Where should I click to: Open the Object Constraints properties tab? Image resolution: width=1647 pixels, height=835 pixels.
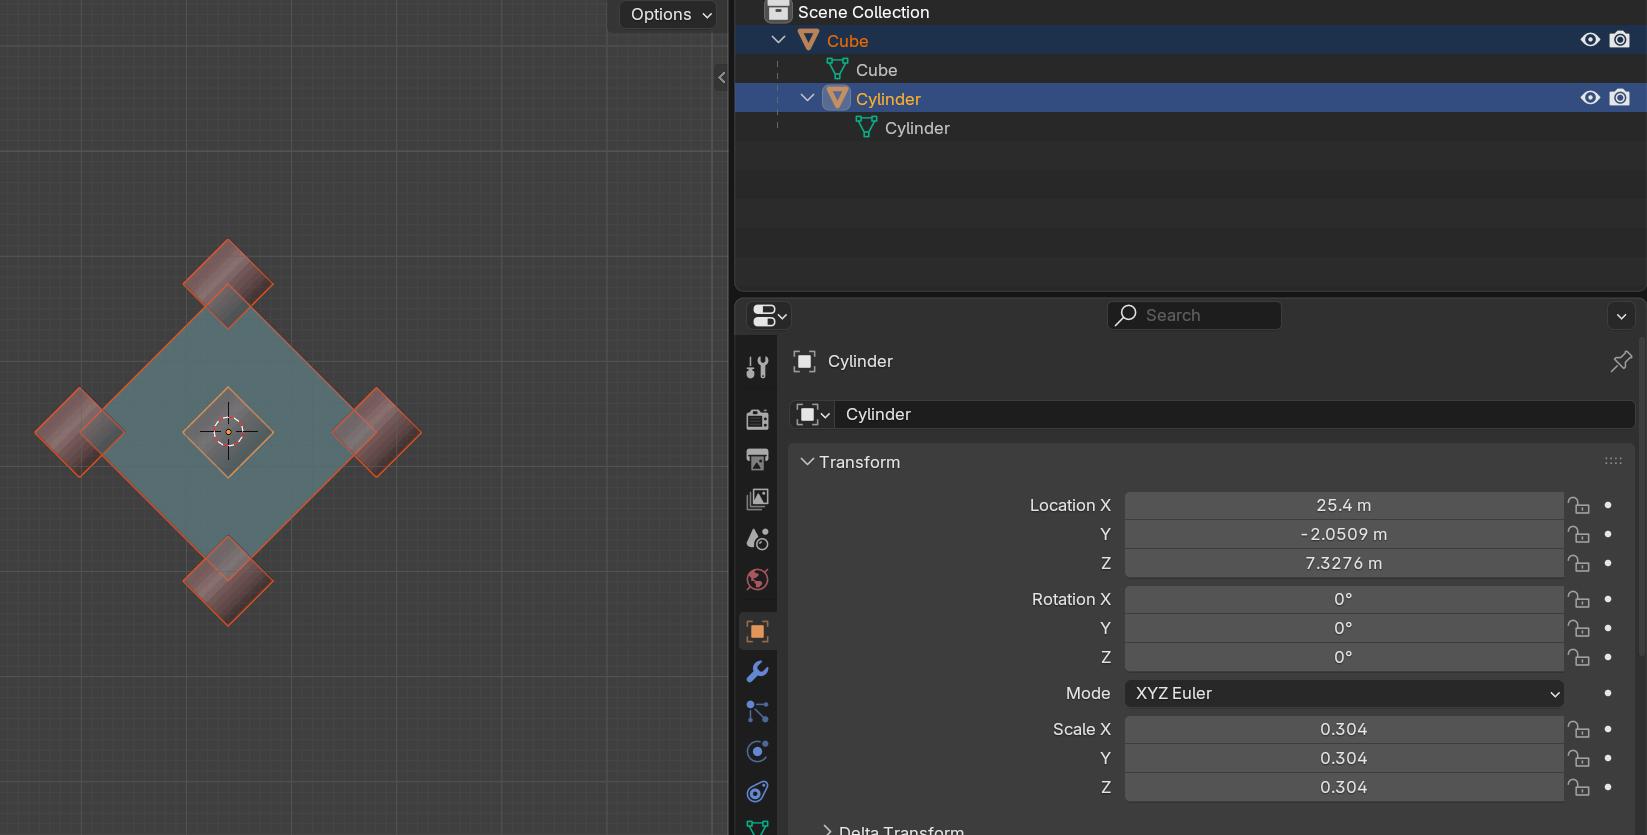pos(757,792)
